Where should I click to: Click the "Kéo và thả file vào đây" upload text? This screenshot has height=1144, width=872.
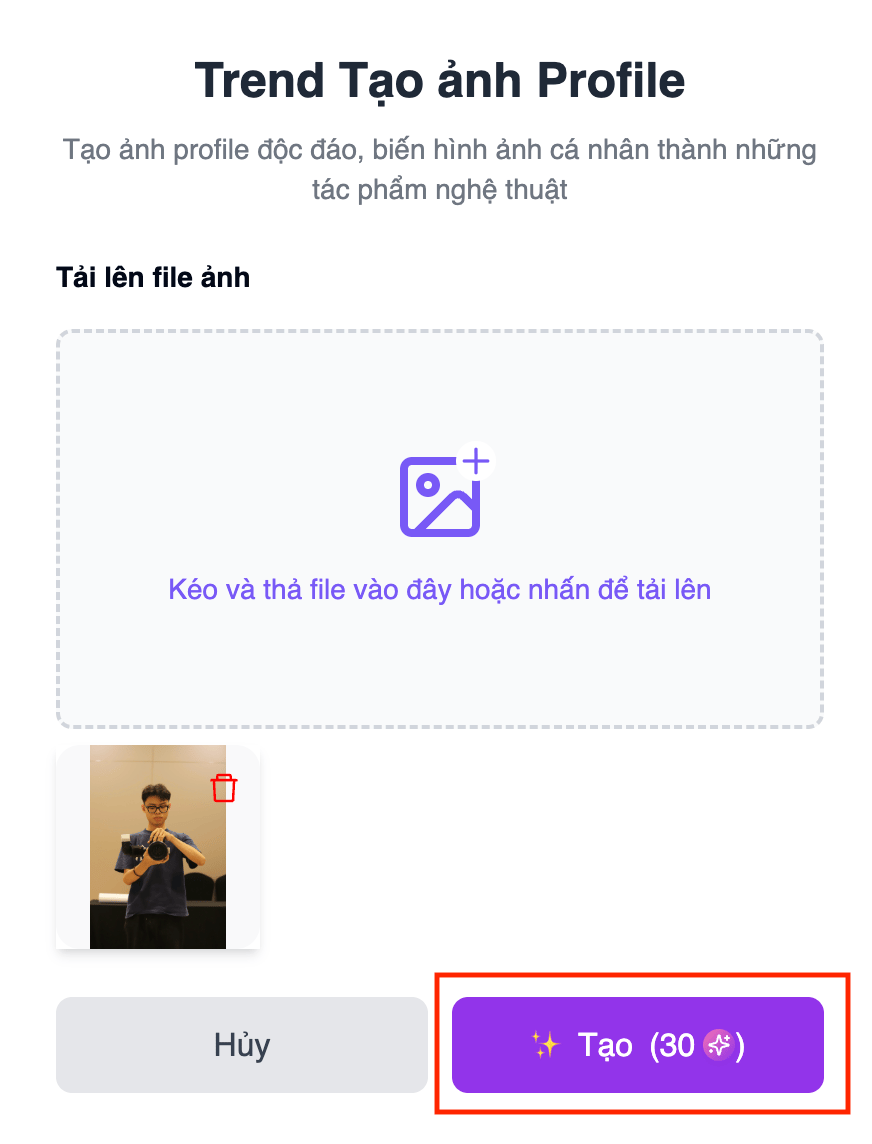click(439, 590)
